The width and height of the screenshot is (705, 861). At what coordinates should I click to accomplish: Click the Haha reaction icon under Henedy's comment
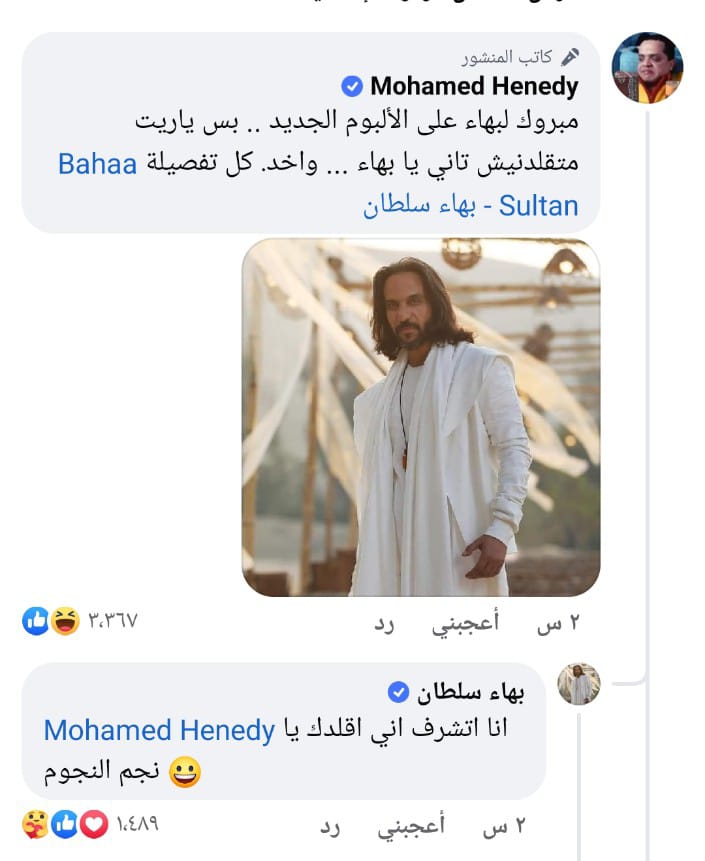pyautogui.click(x=65, y=622)
